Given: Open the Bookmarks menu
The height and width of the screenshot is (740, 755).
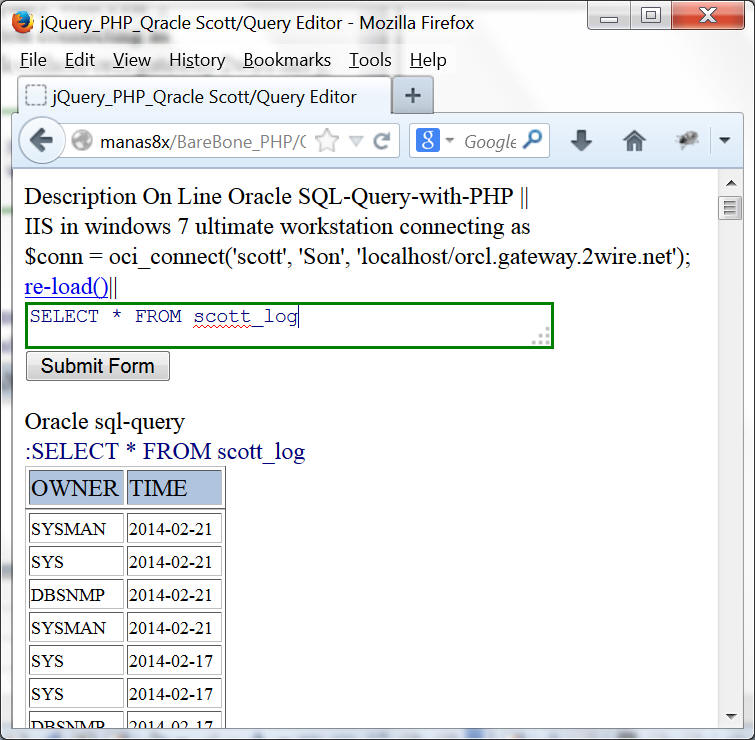Looking at the screenshot, I should tap(287, 60).
